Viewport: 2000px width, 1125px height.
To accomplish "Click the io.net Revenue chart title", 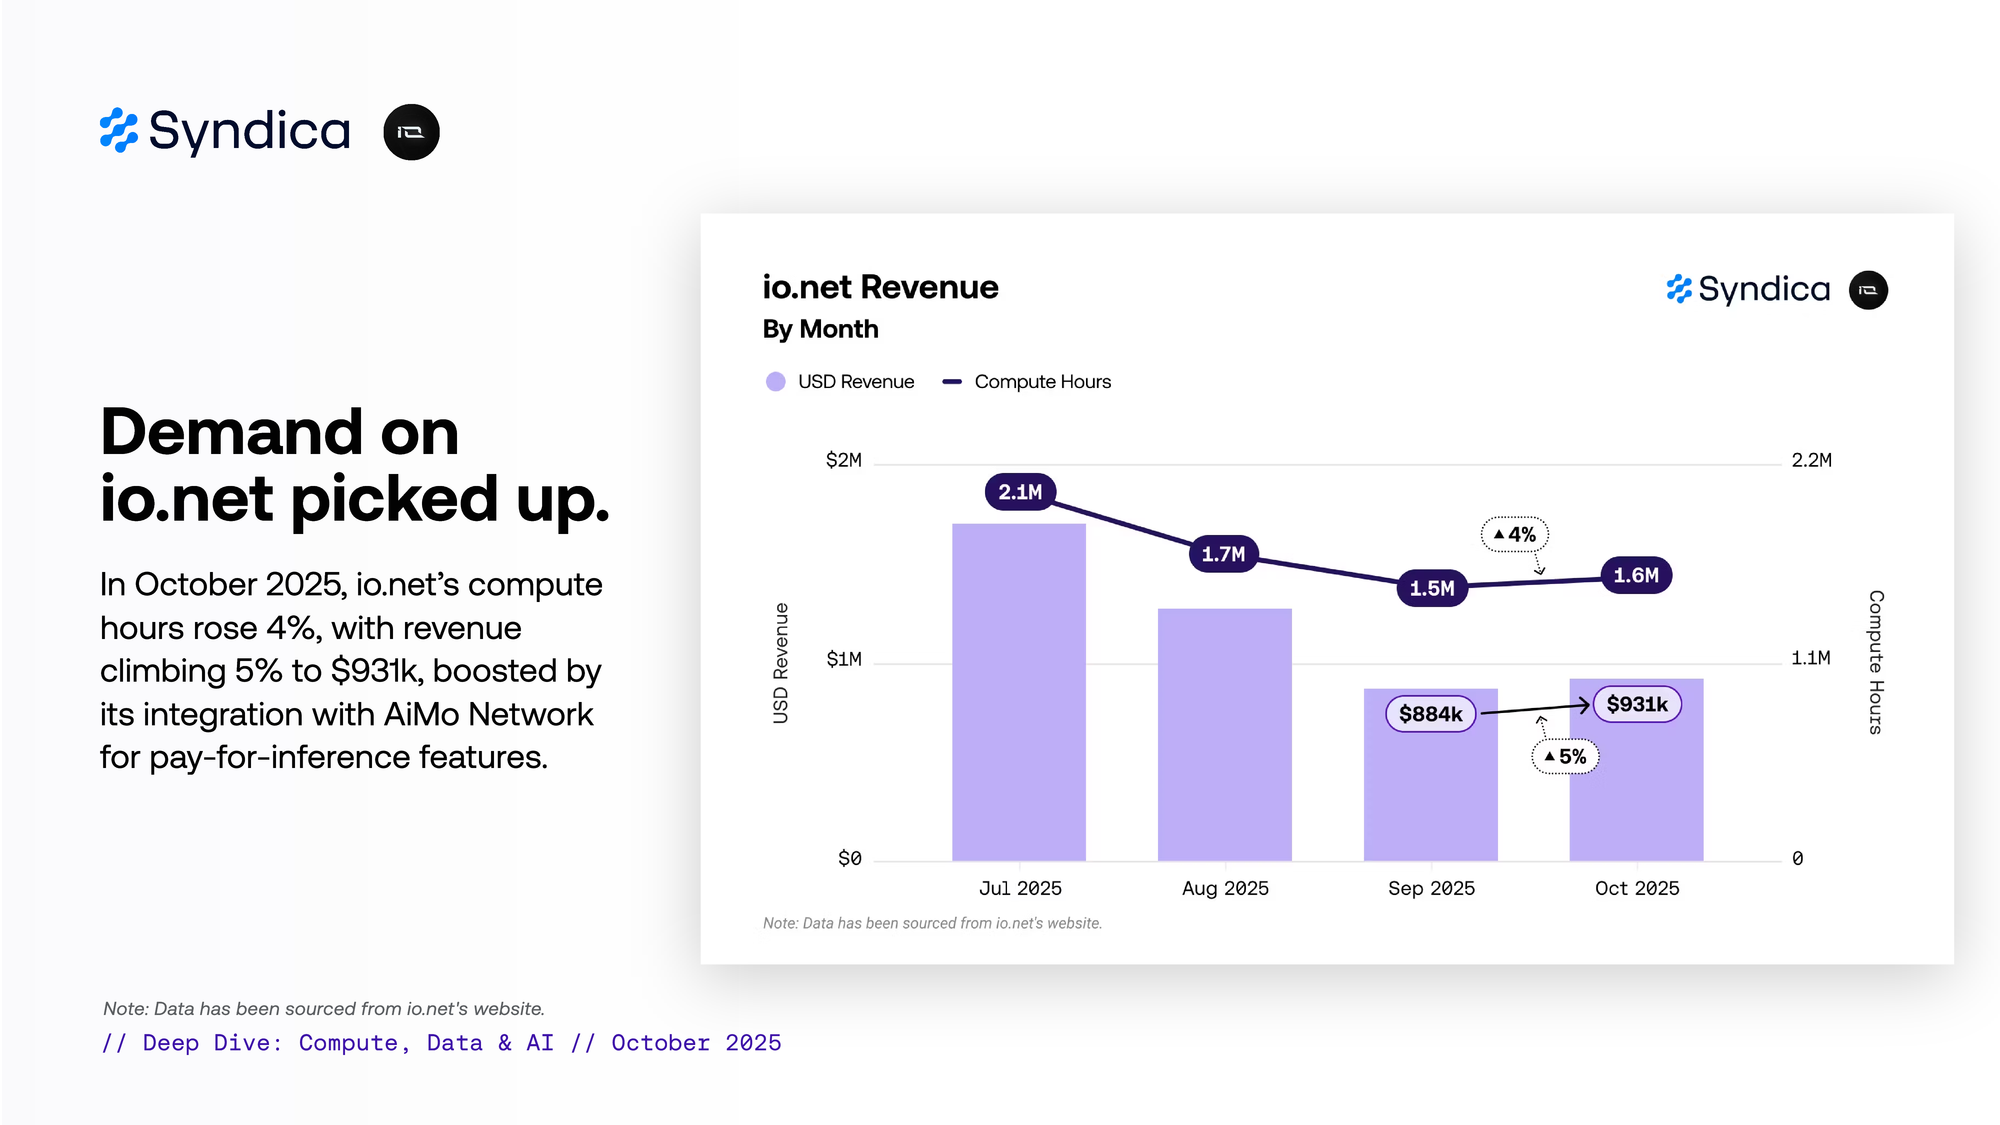I will (880, 287).
